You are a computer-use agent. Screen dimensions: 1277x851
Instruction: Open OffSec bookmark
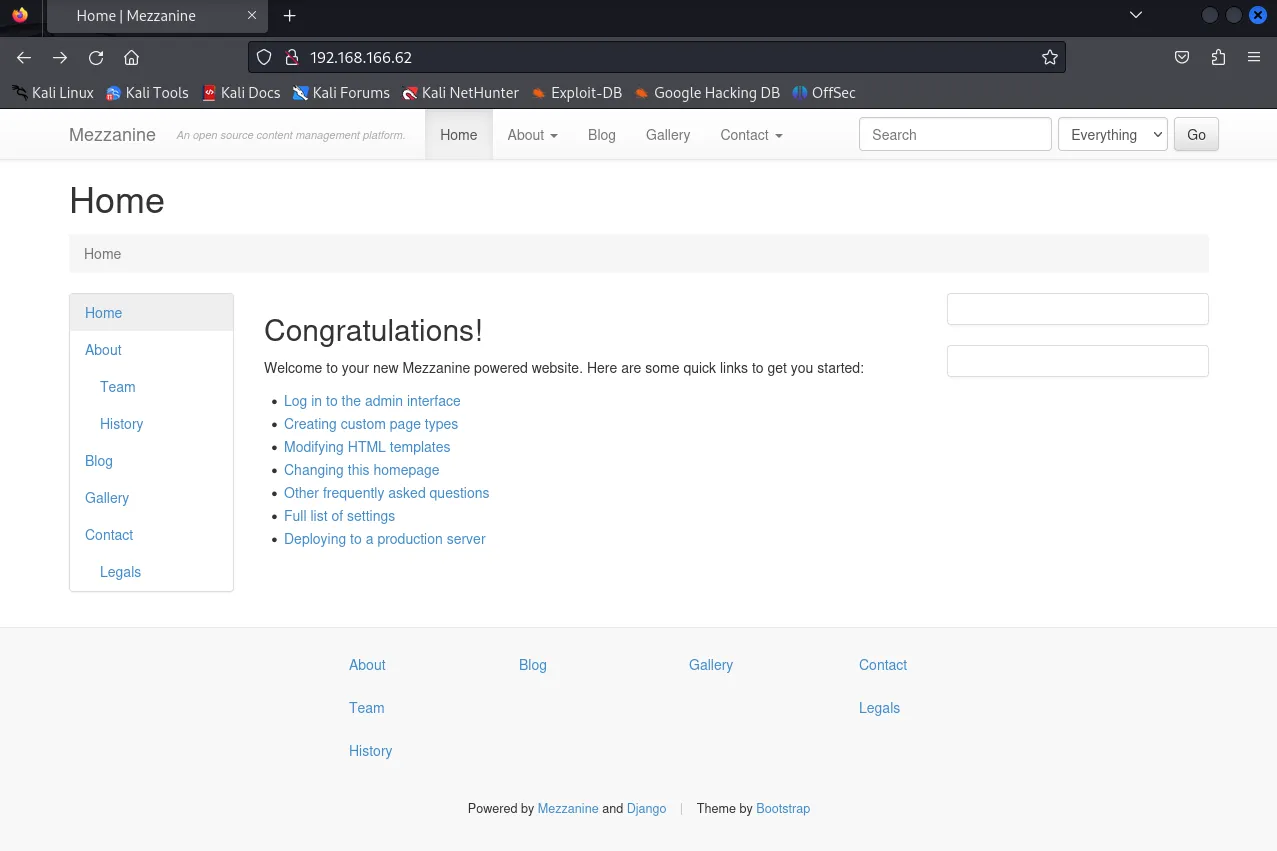coord(824,93)
